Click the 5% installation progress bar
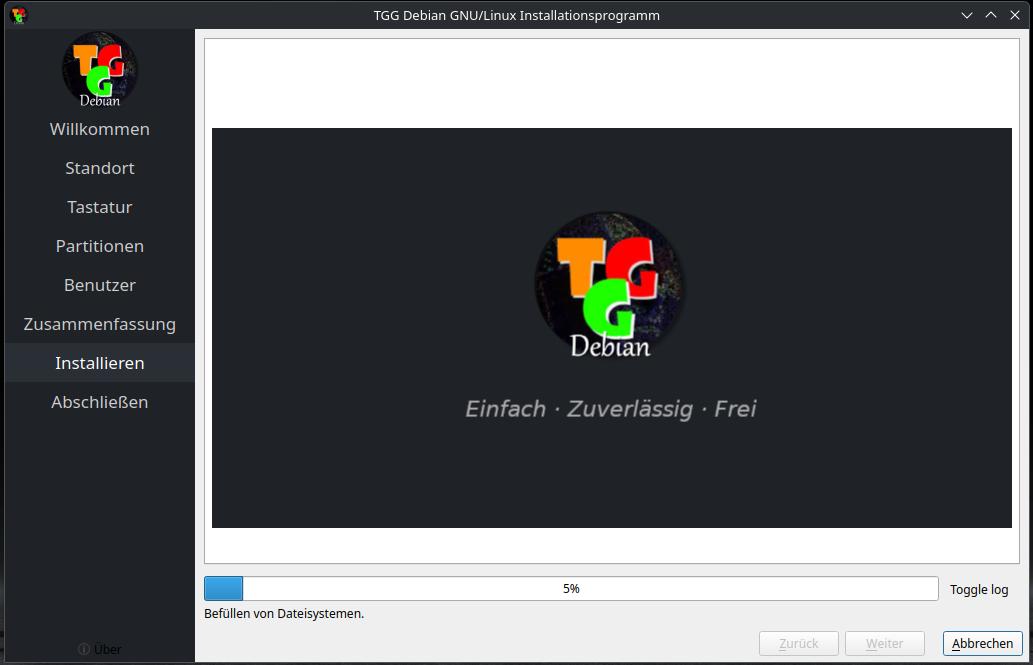 [571, 589]
